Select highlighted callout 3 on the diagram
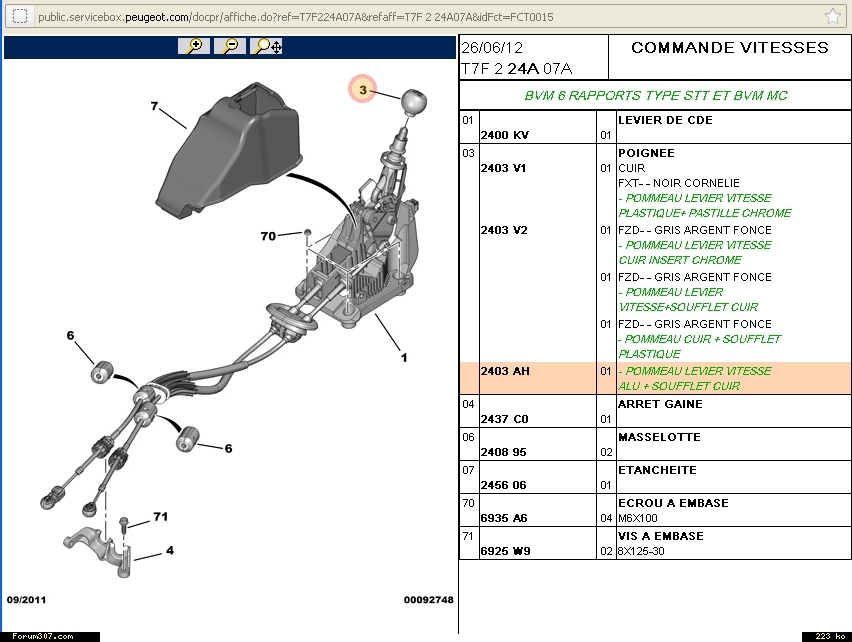Screen dimensions: 852x642 363,91
